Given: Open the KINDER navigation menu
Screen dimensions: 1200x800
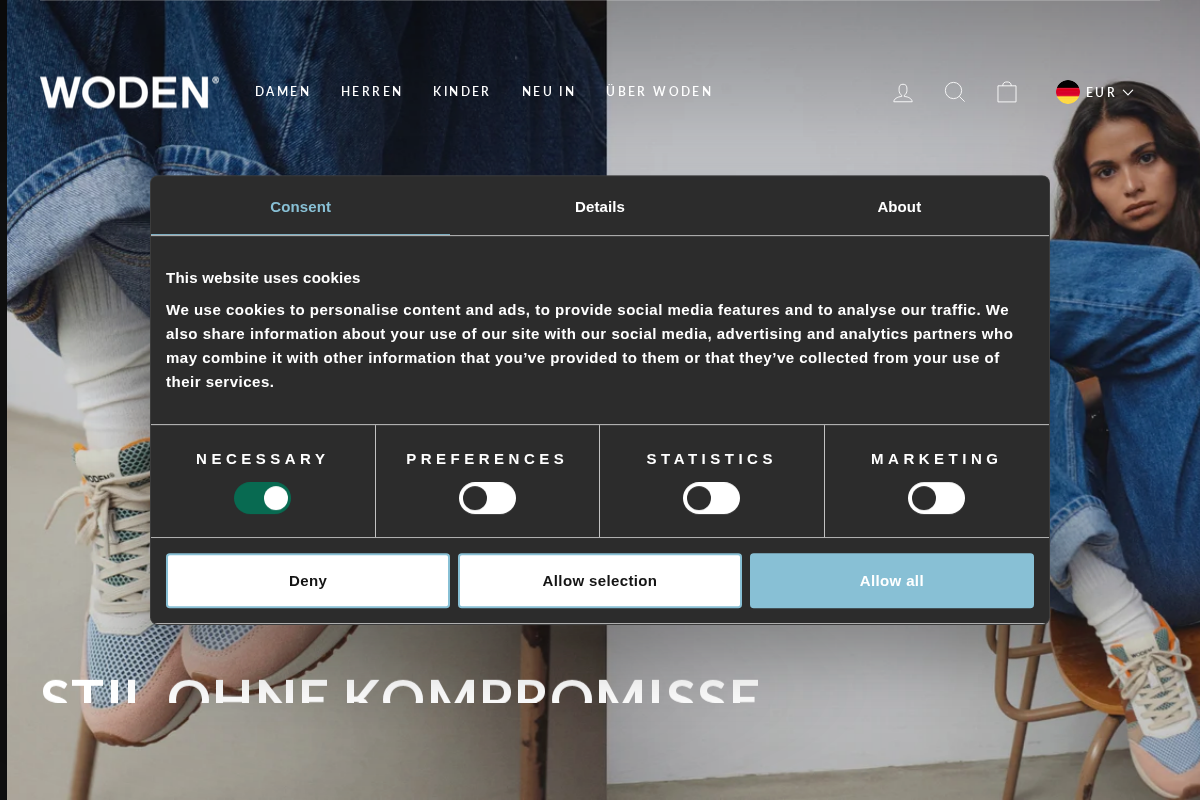Looking at the screenshot, I should click(x=462, y=91).
